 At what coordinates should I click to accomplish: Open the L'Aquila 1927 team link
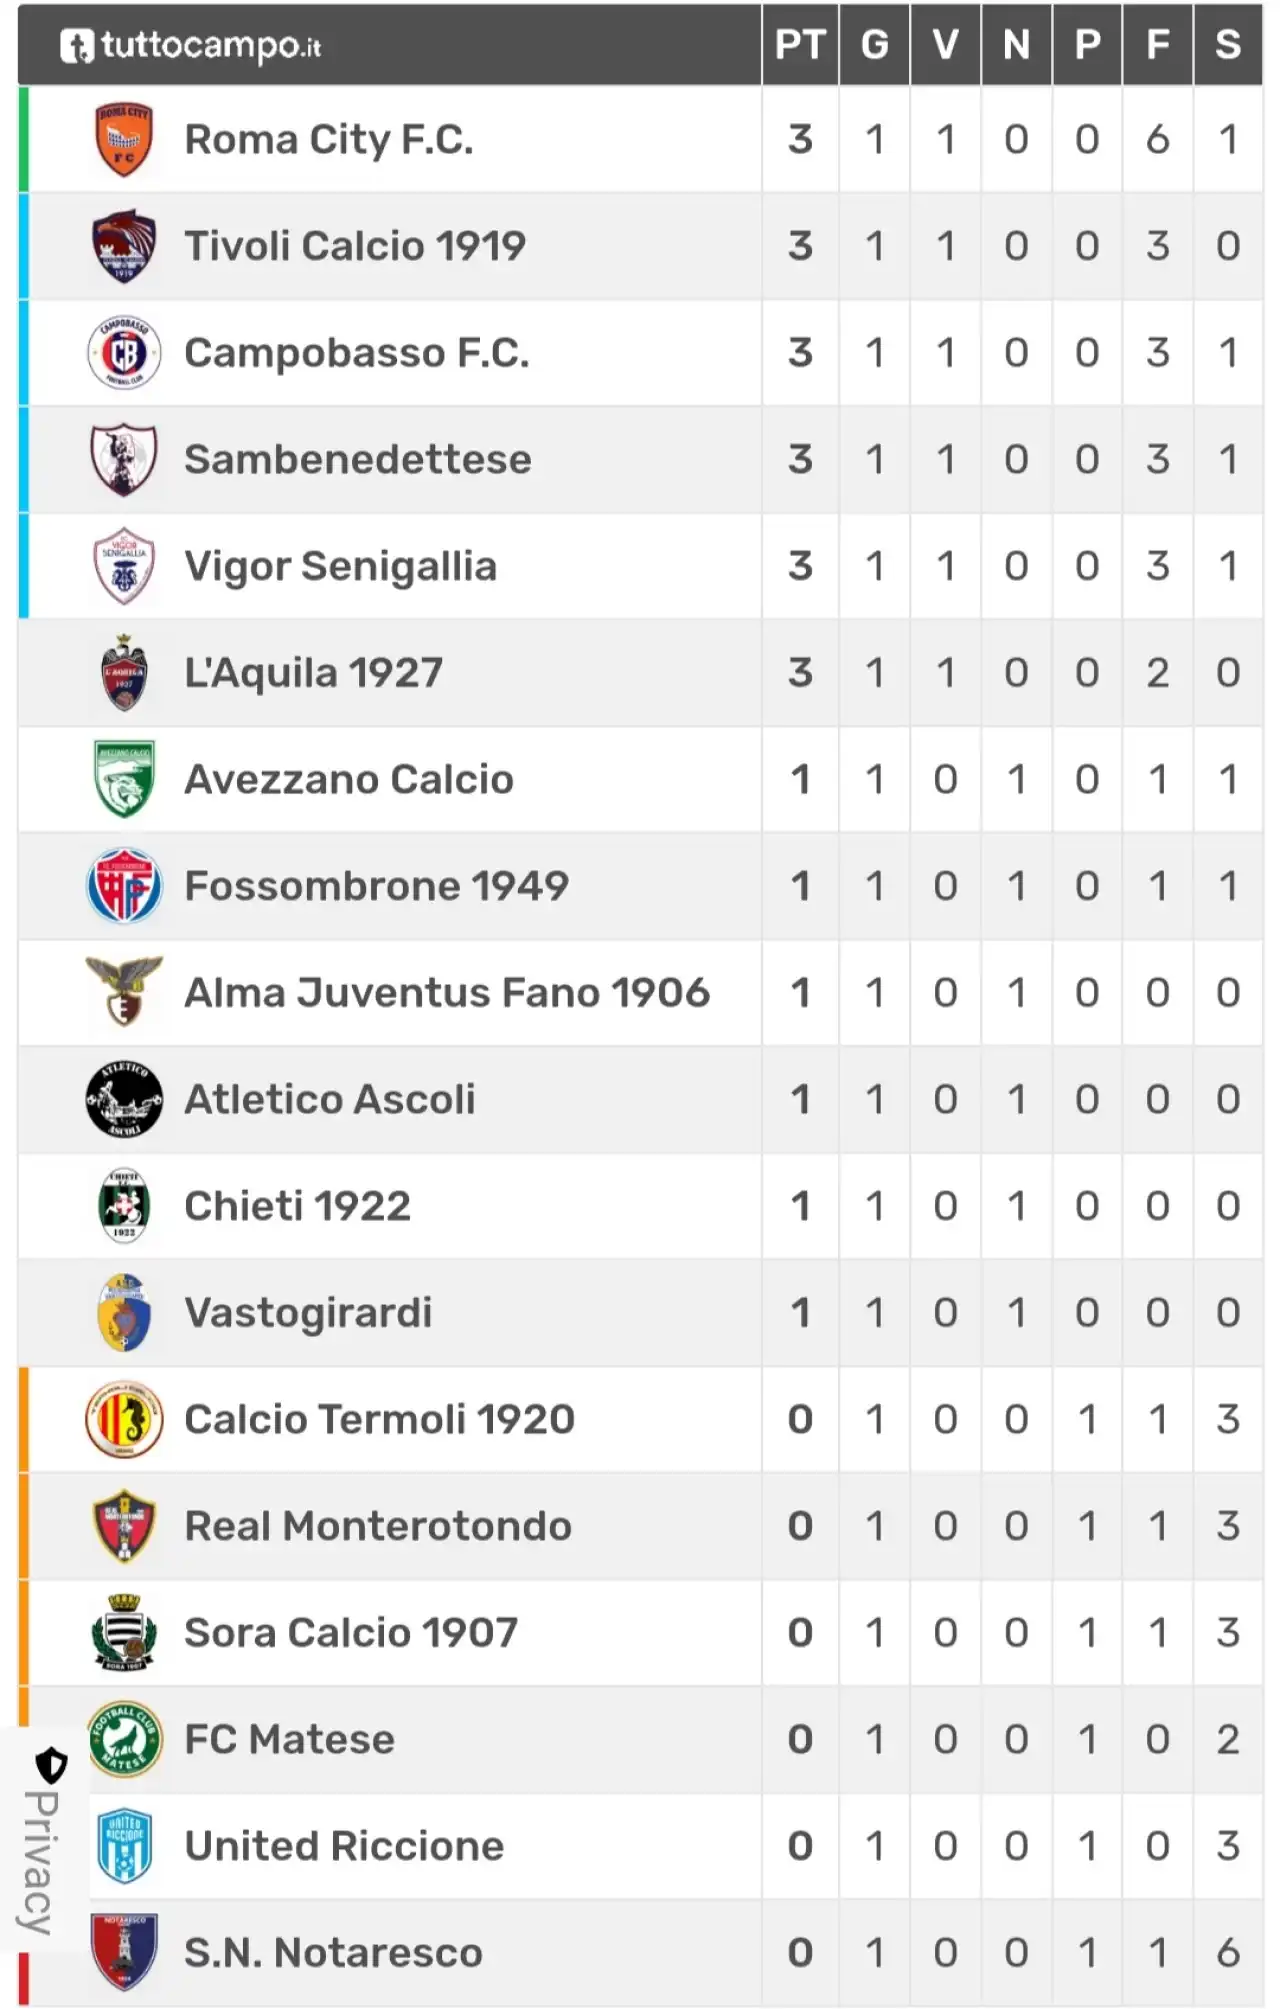pos(313,673)
